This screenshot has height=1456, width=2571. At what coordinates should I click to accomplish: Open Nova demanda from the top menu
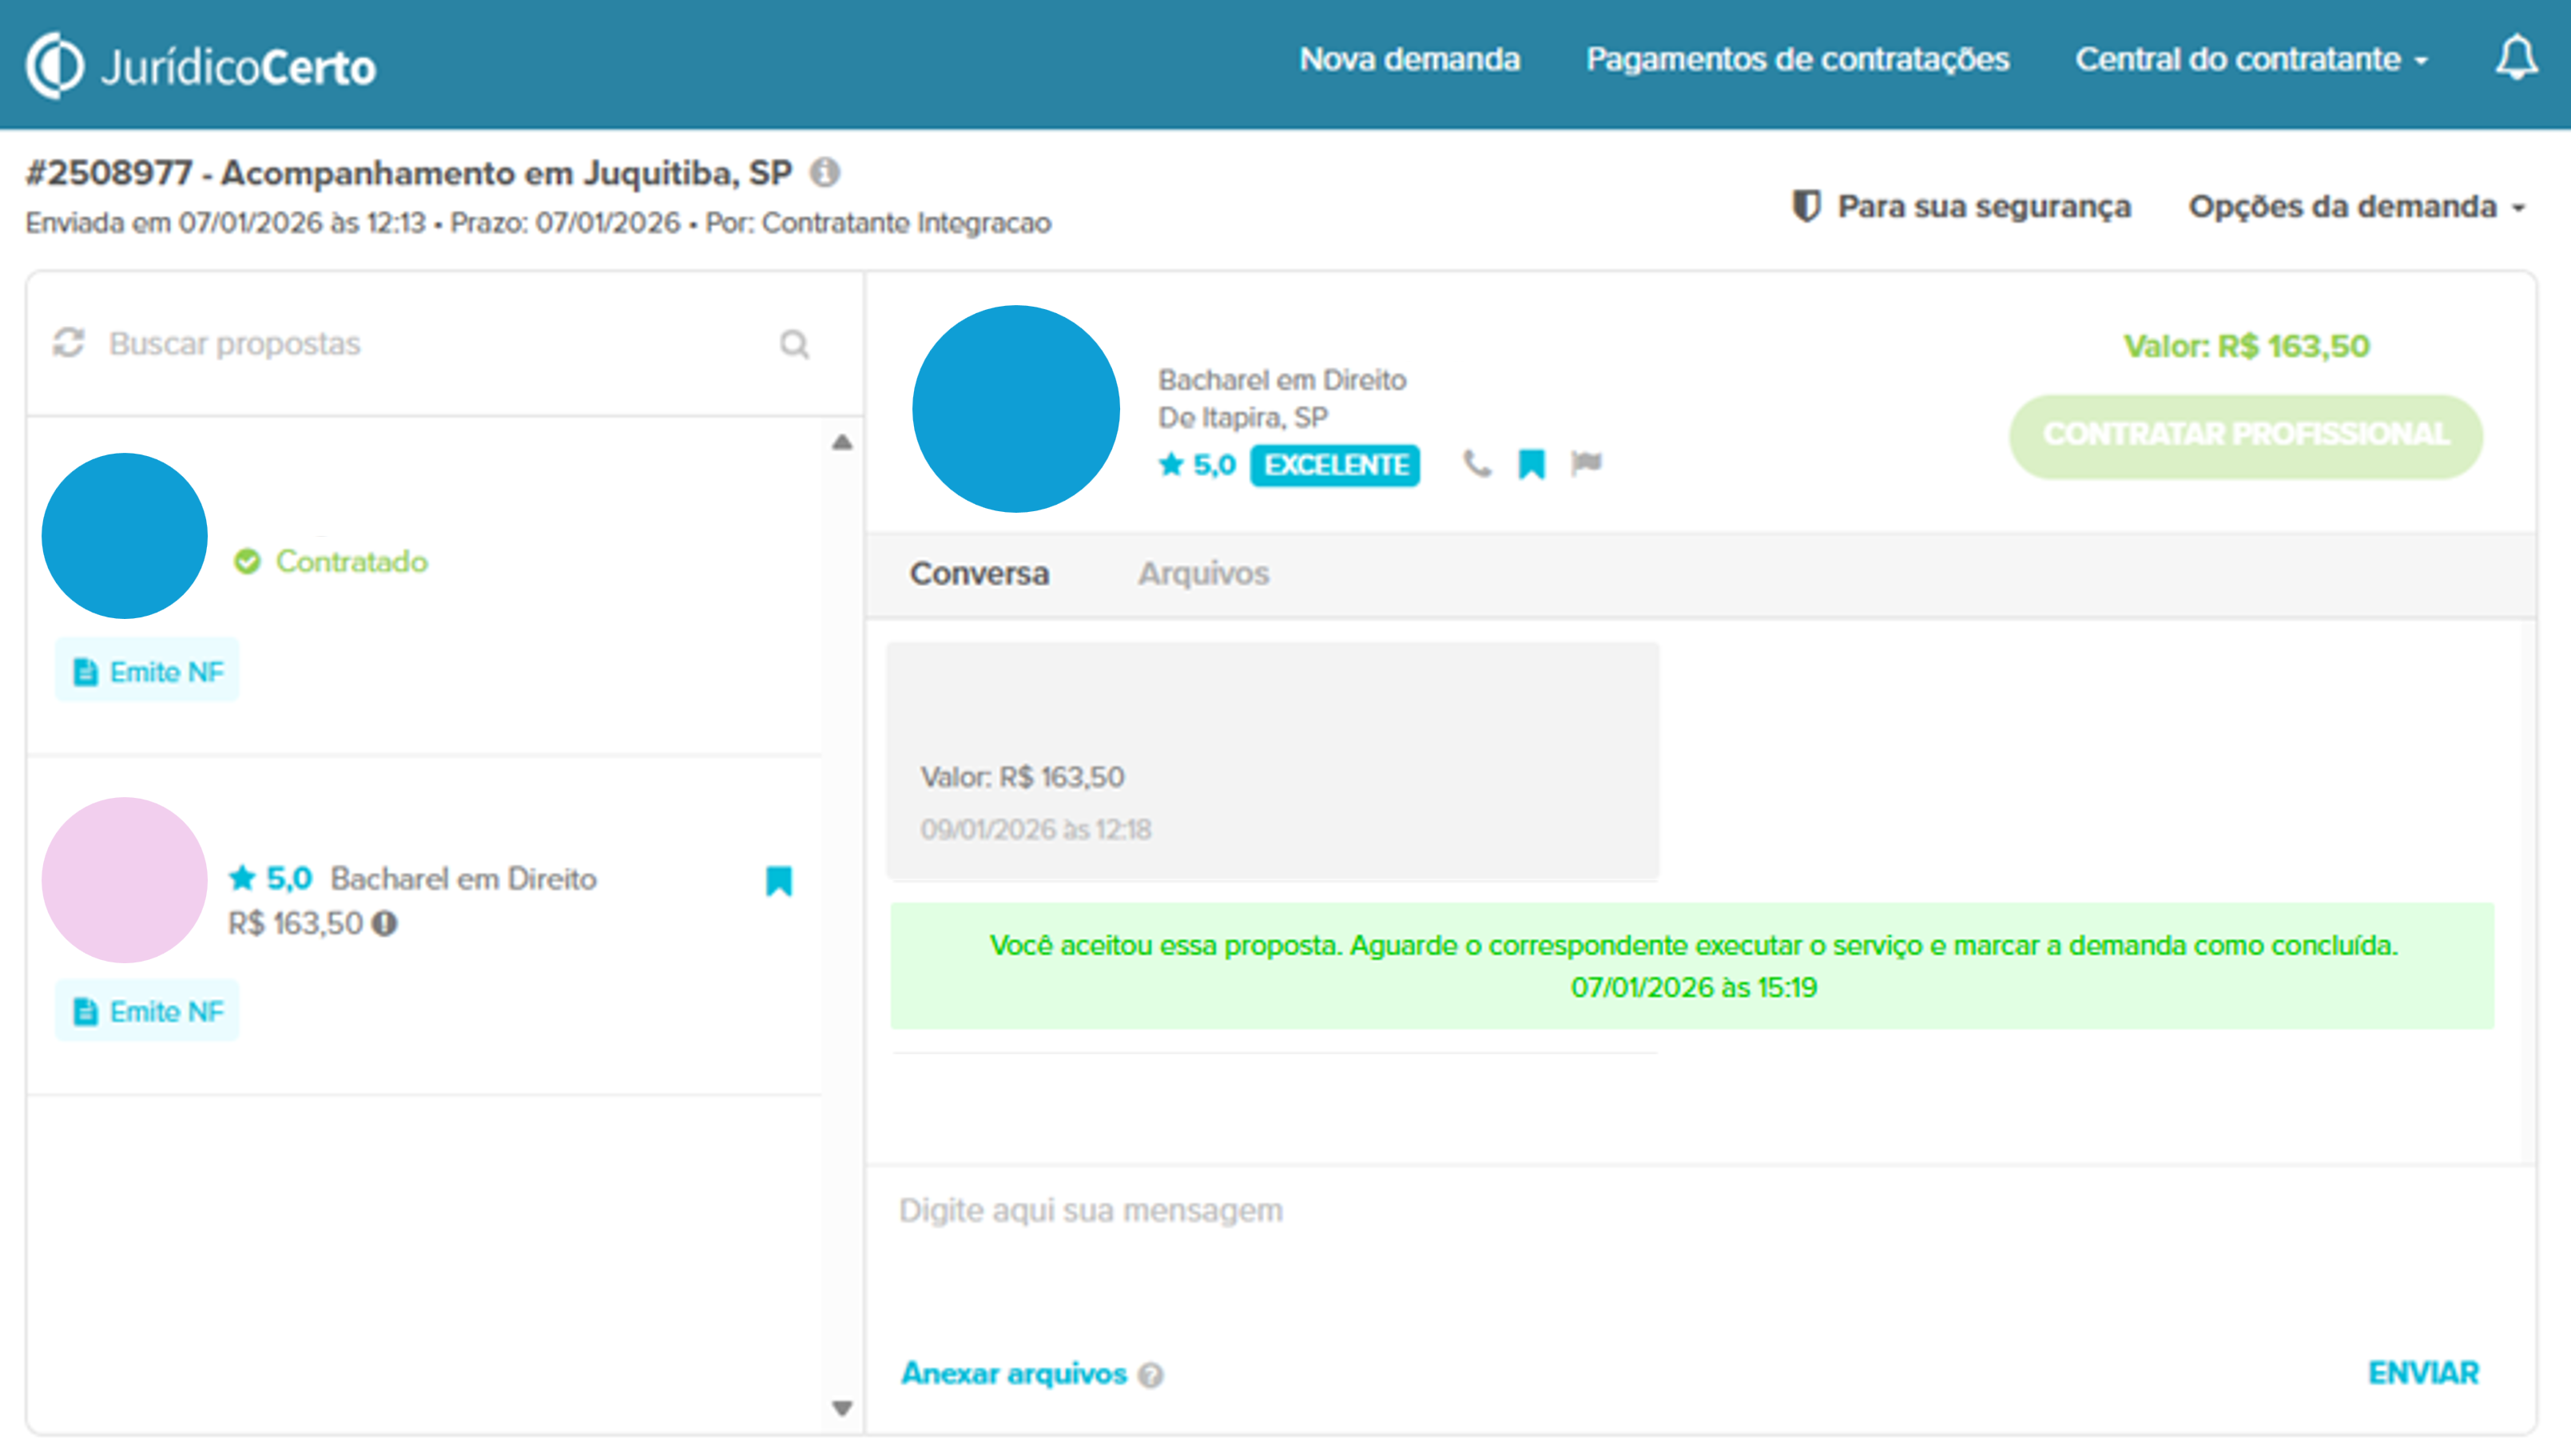tap(1409, 60)
